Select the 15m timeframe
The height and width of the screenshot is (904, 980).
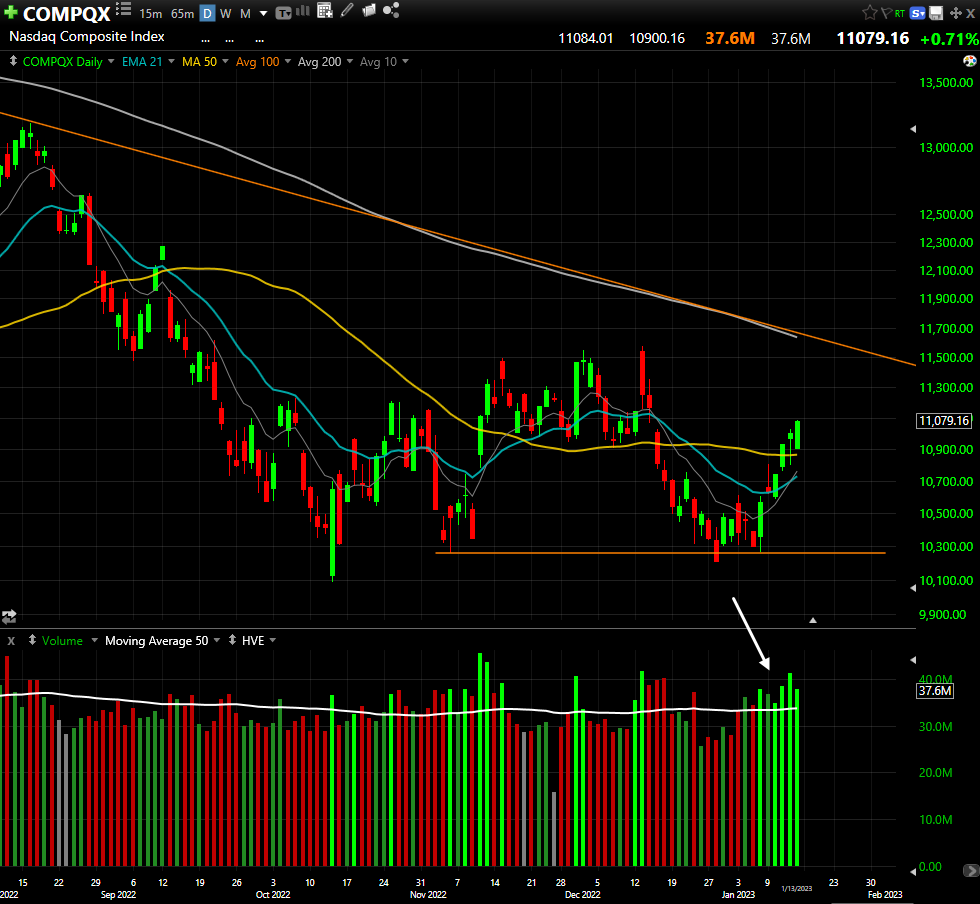coord(151,13)
